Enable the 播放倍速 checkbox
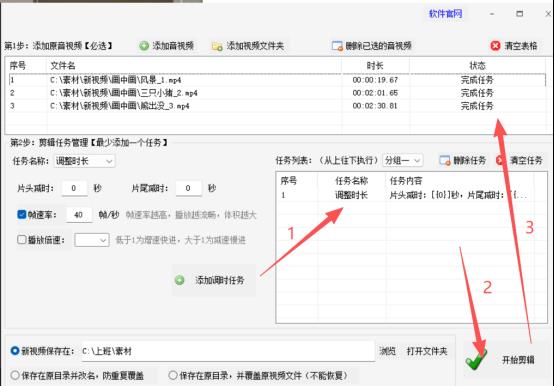The height and width of the screenshot is (386, 554). [22, 240]
